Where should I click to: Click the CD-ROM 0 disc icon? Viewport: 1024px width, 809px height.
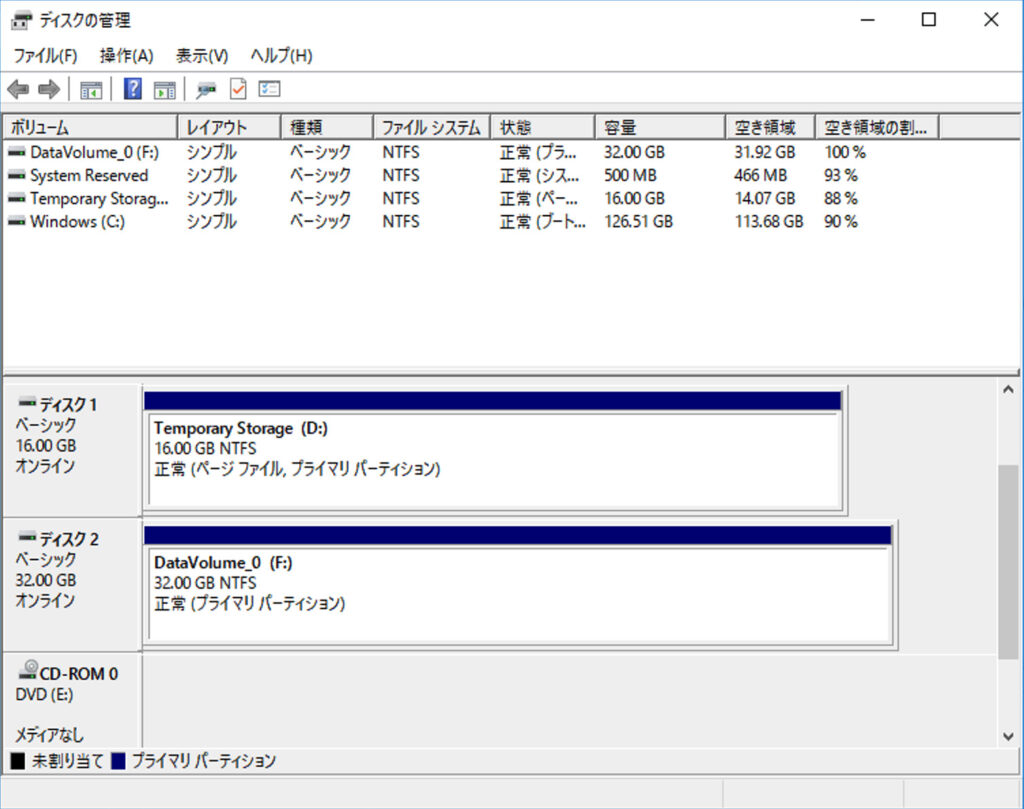tap(28, 670)
